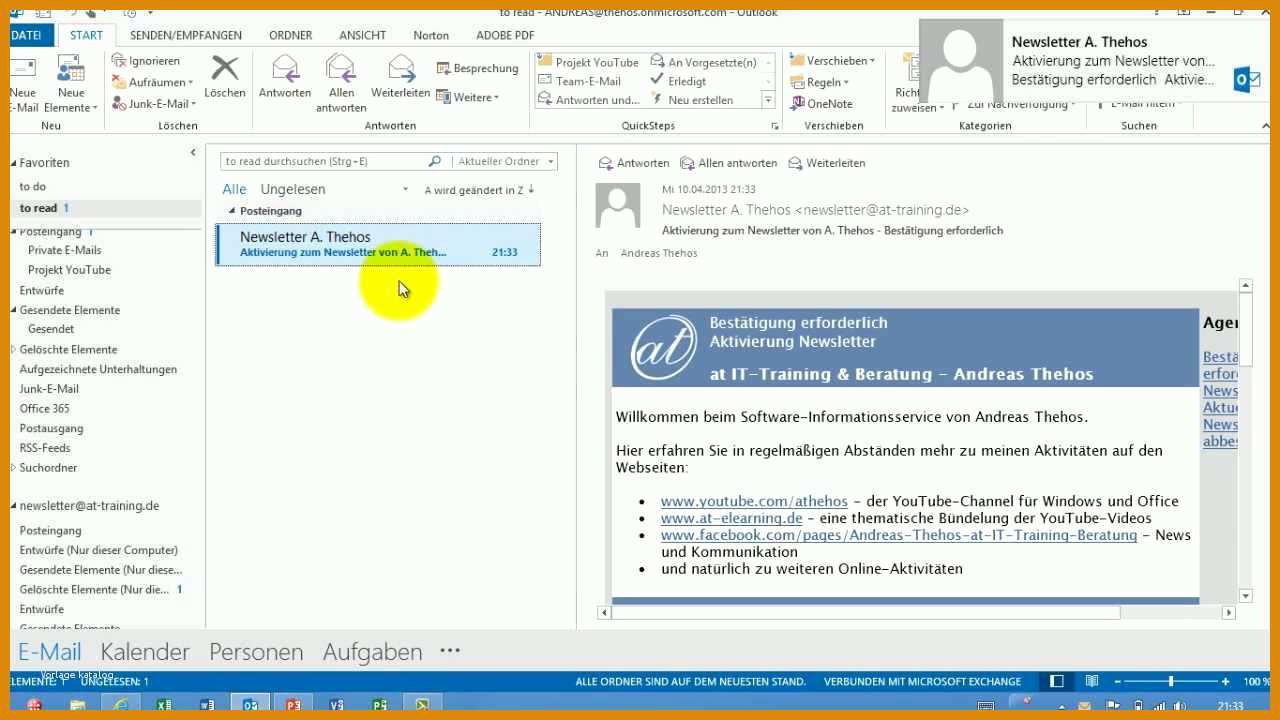Open the Personen view
The width and height of the screenshot is (1280, 720).
pos(256,652)
